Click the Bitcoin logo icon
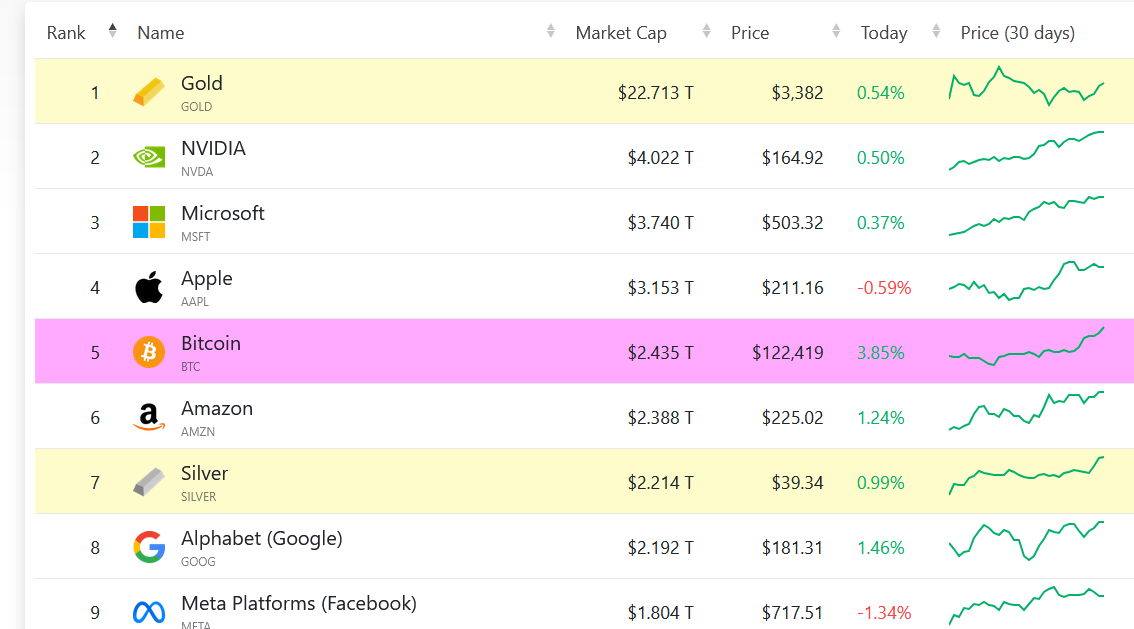Screen dimensions: 1134x629 pos(149,352)
